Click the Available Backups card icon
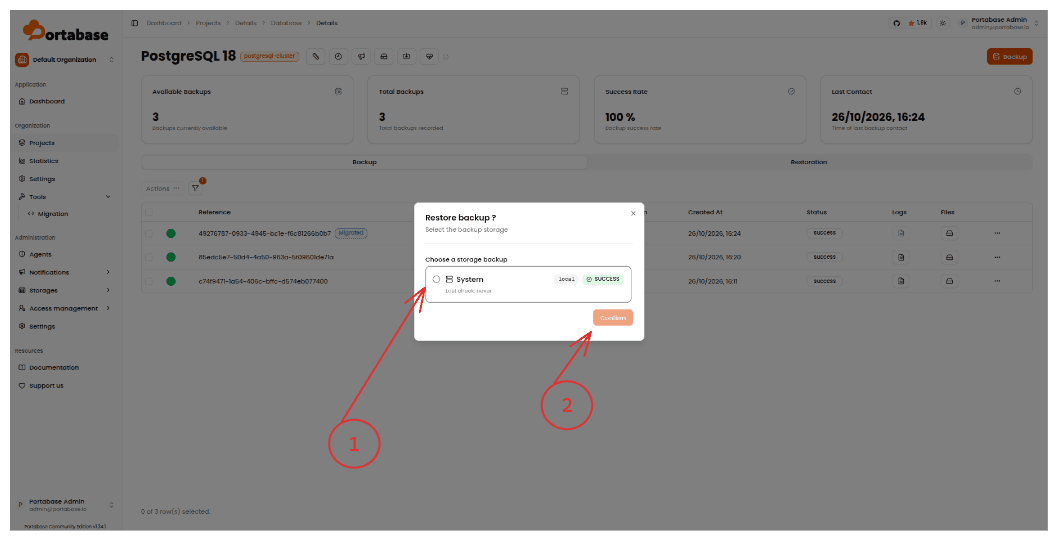The width and height of the screenshot is (1057, 540). (338, 91)
